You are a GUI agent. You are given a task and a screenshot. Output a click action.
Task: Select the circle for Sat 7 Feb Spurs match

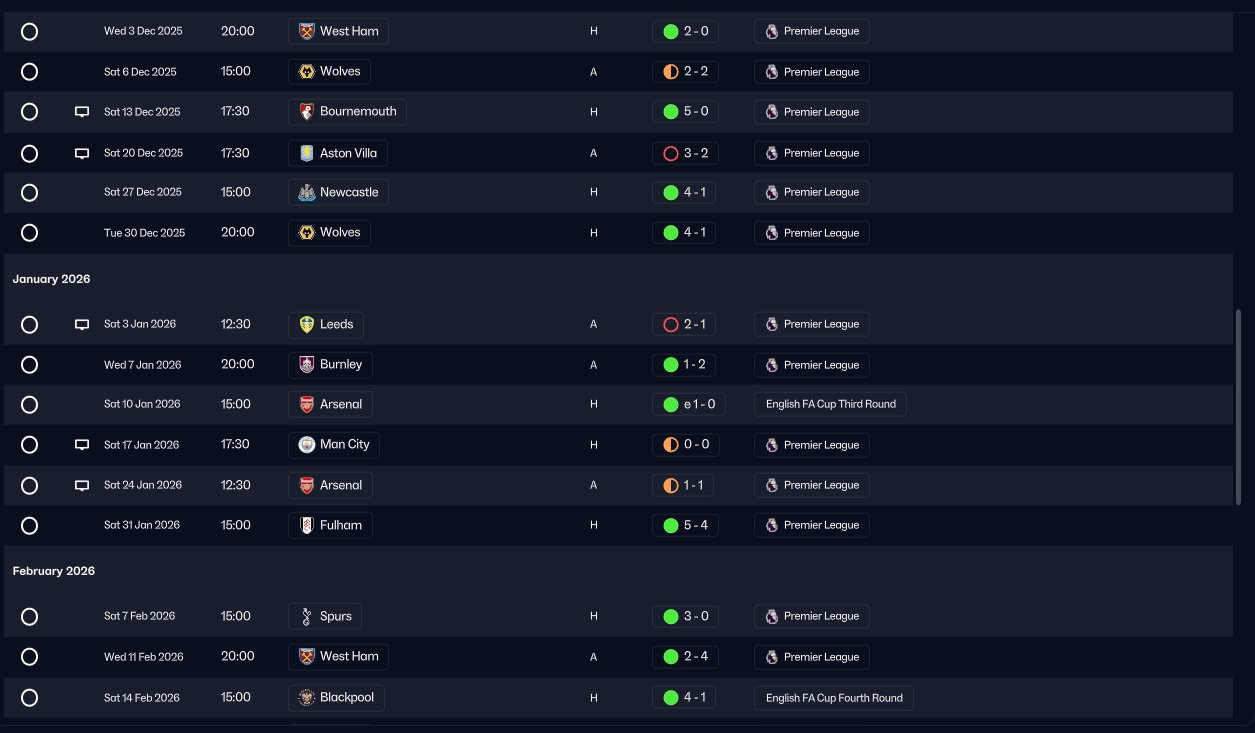tap(30, 617)
